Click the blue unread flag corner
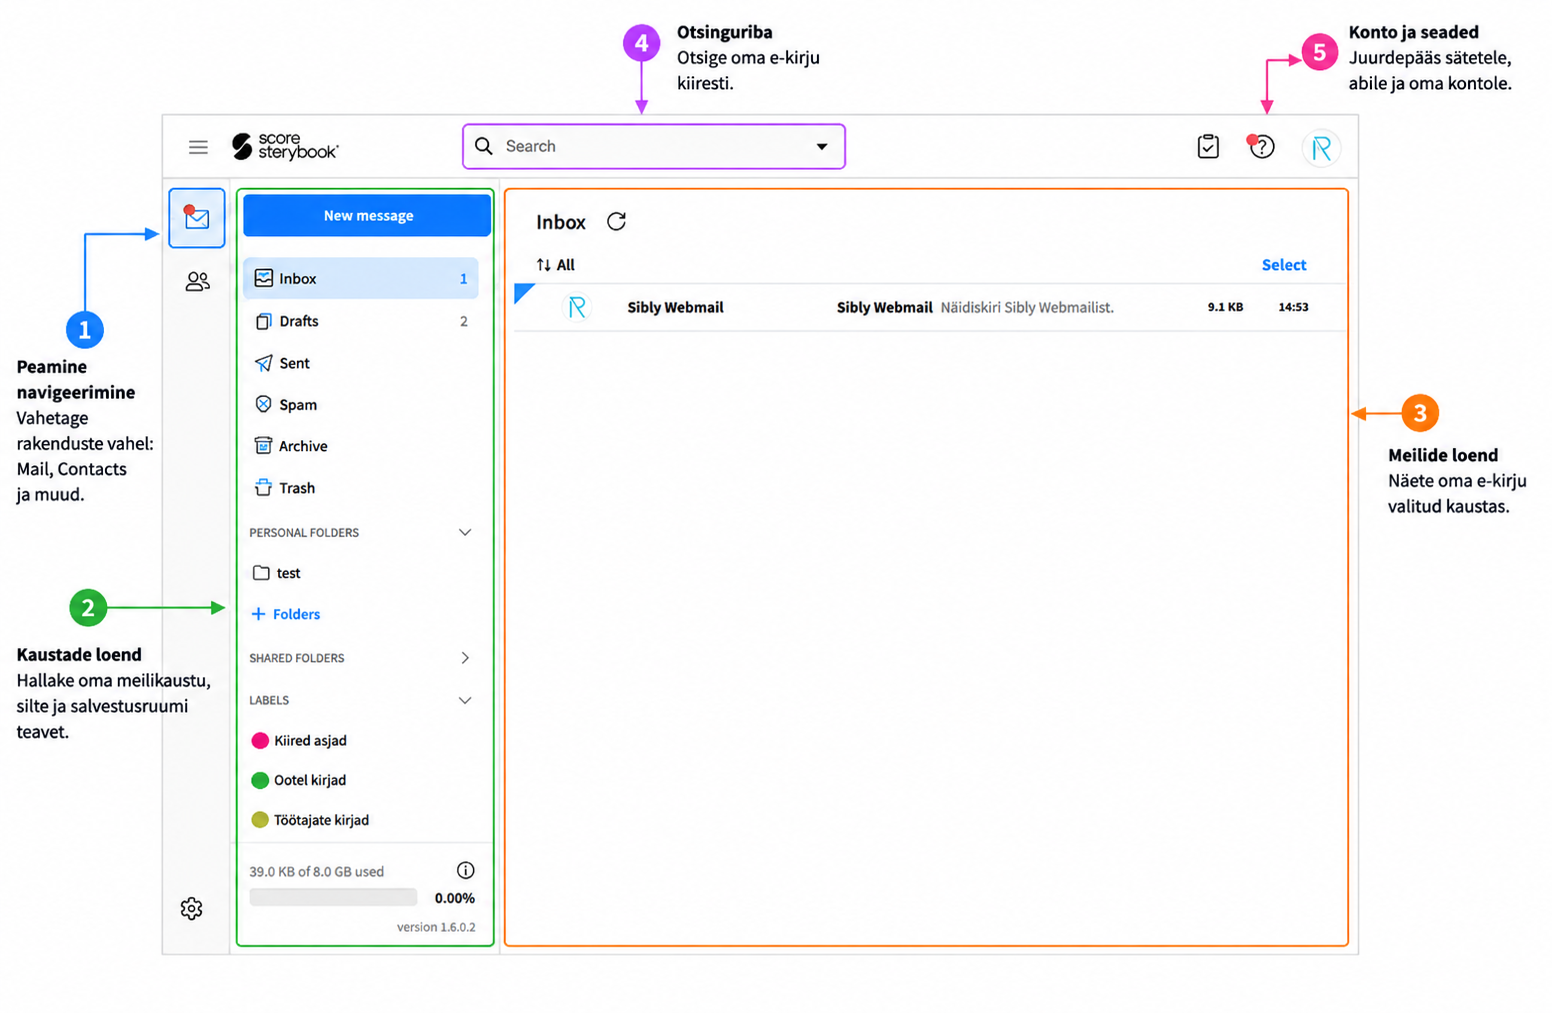The height and width of the screenshot is (1013, 1552). (x=523, y=293)
